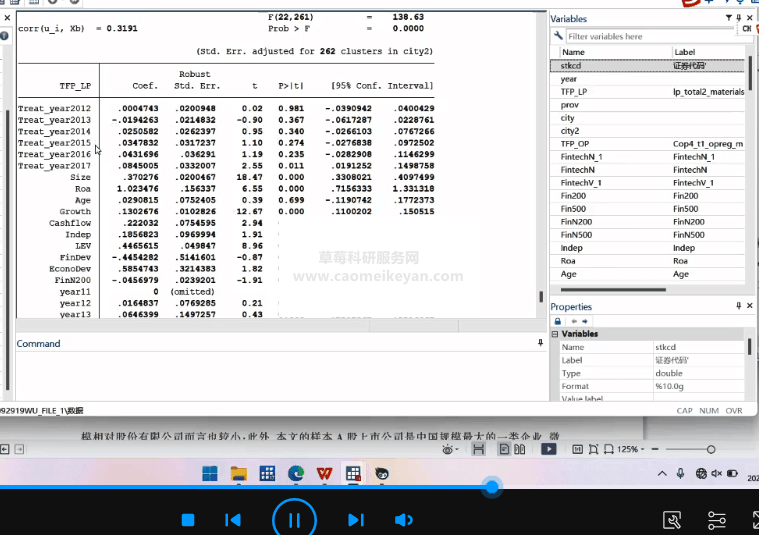The image size is (759, 535).
Task: Pin the Variables panel with pushpin icon
Action: click(x=739, y=18)
